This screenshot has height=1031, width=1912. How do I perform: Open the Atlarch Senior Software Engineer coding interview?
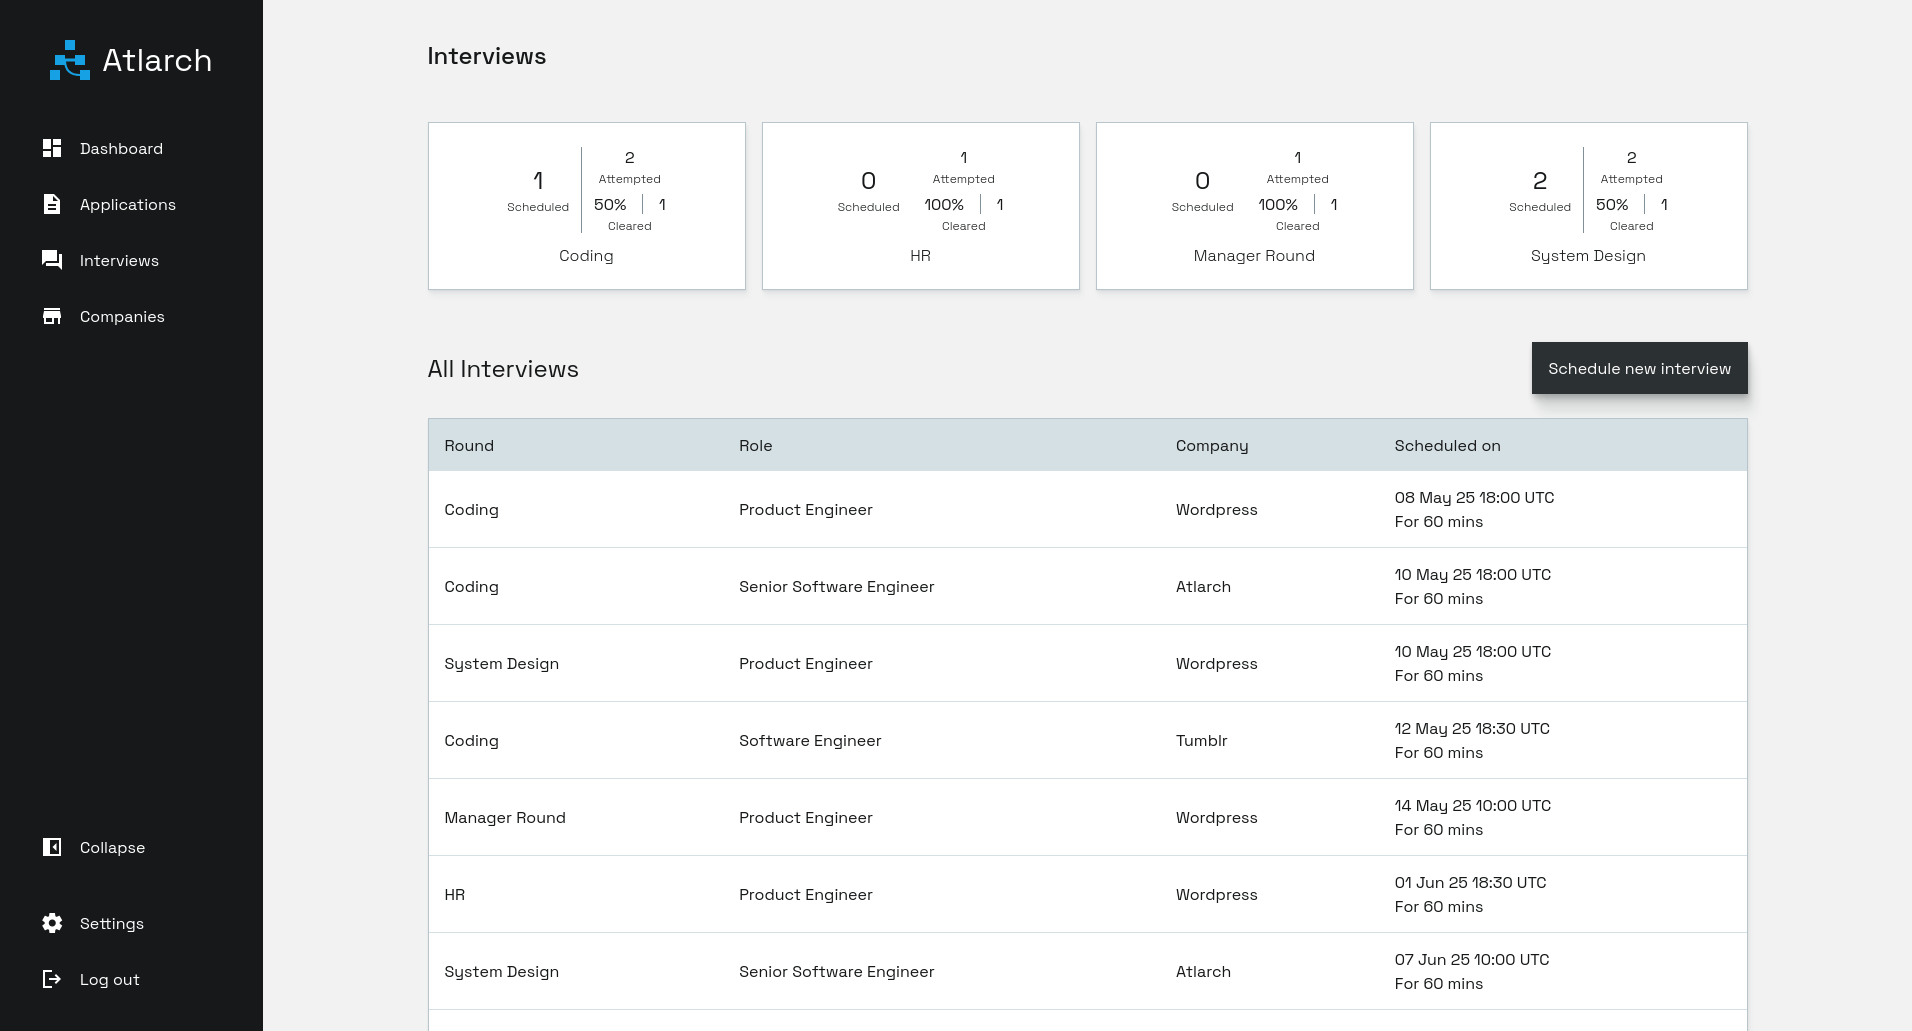click(x=1087, y=586)
